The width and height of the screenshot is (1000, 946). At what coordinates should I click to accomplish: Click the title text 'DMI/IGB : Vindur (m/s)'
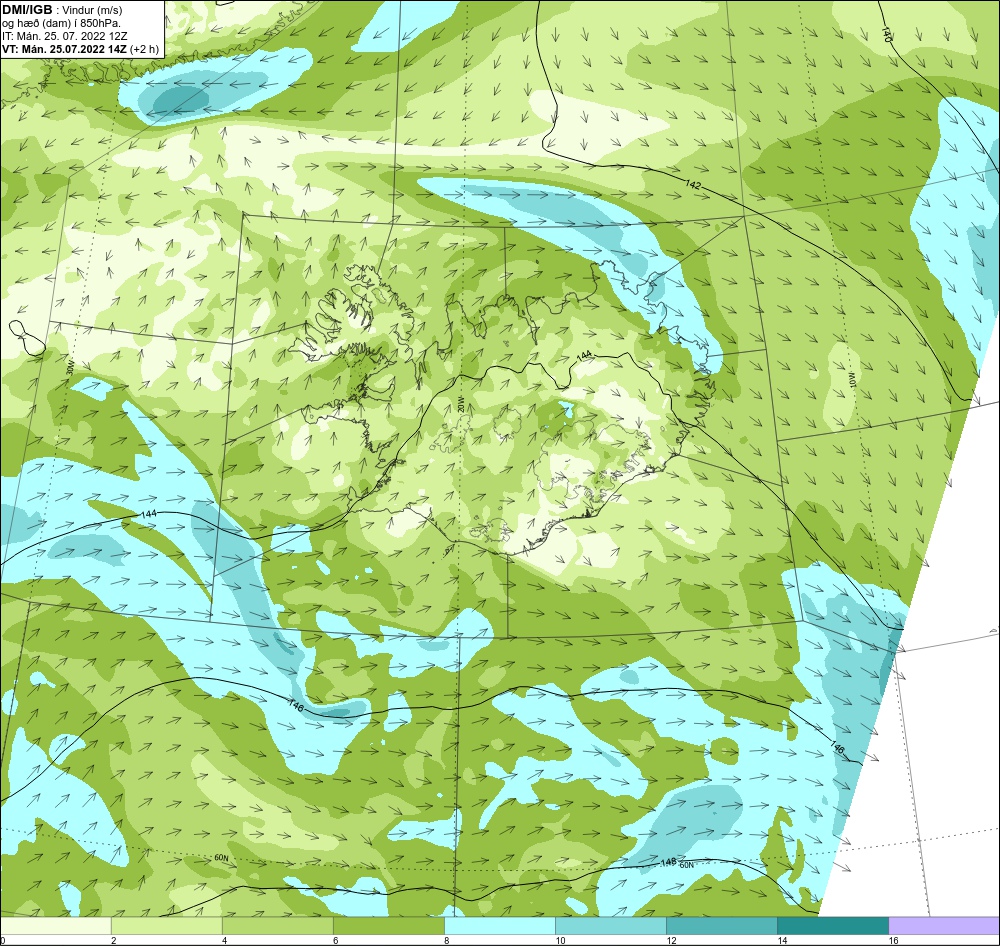[x=62, y=10]
